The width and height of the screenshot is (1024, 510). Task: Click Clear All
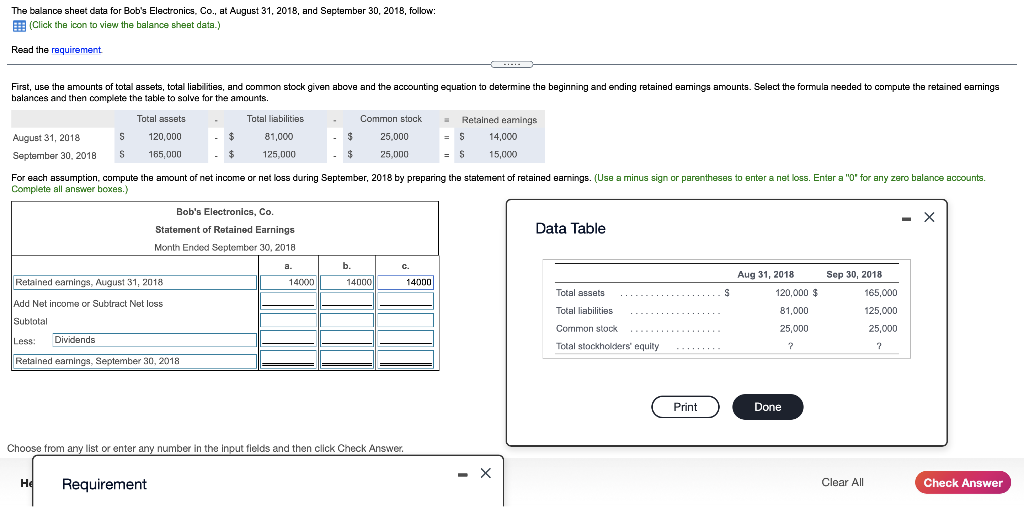pos(842,483)
